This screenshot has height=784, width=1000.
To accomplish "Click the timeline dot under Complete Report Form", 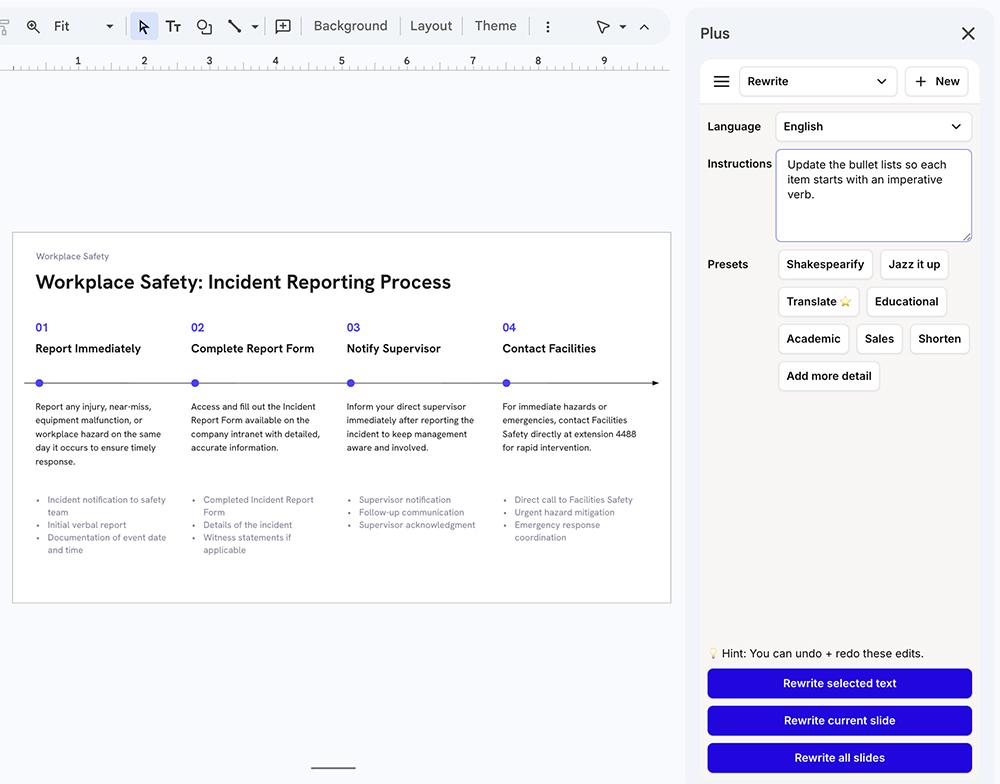I will tap(195, 383).
